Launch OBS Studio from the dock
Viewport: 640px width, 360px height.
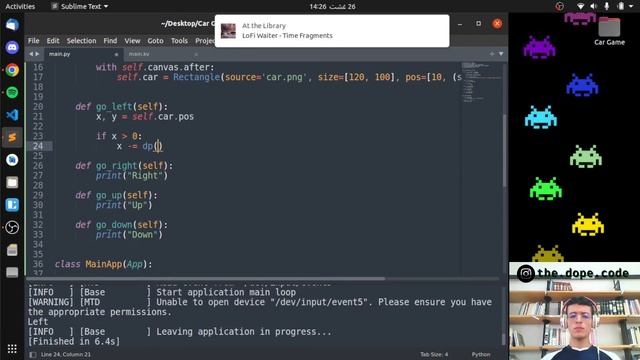pyautogui.click(x=12, y=227)
